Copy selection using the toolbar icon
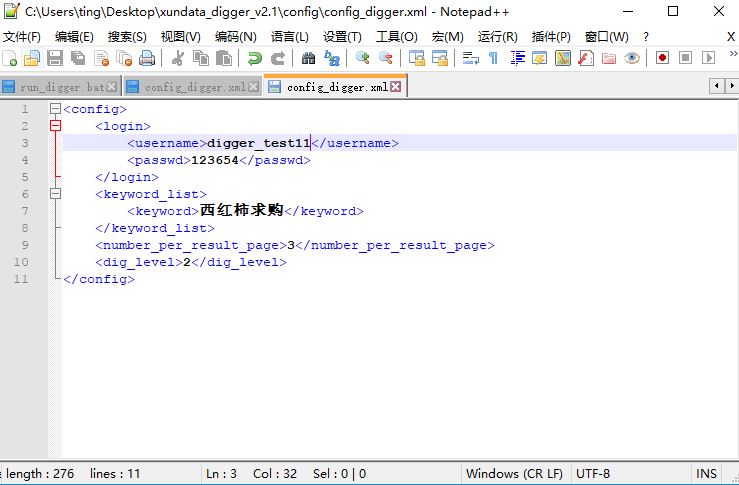This screenshot has width=739, height=485. point(201,58)
